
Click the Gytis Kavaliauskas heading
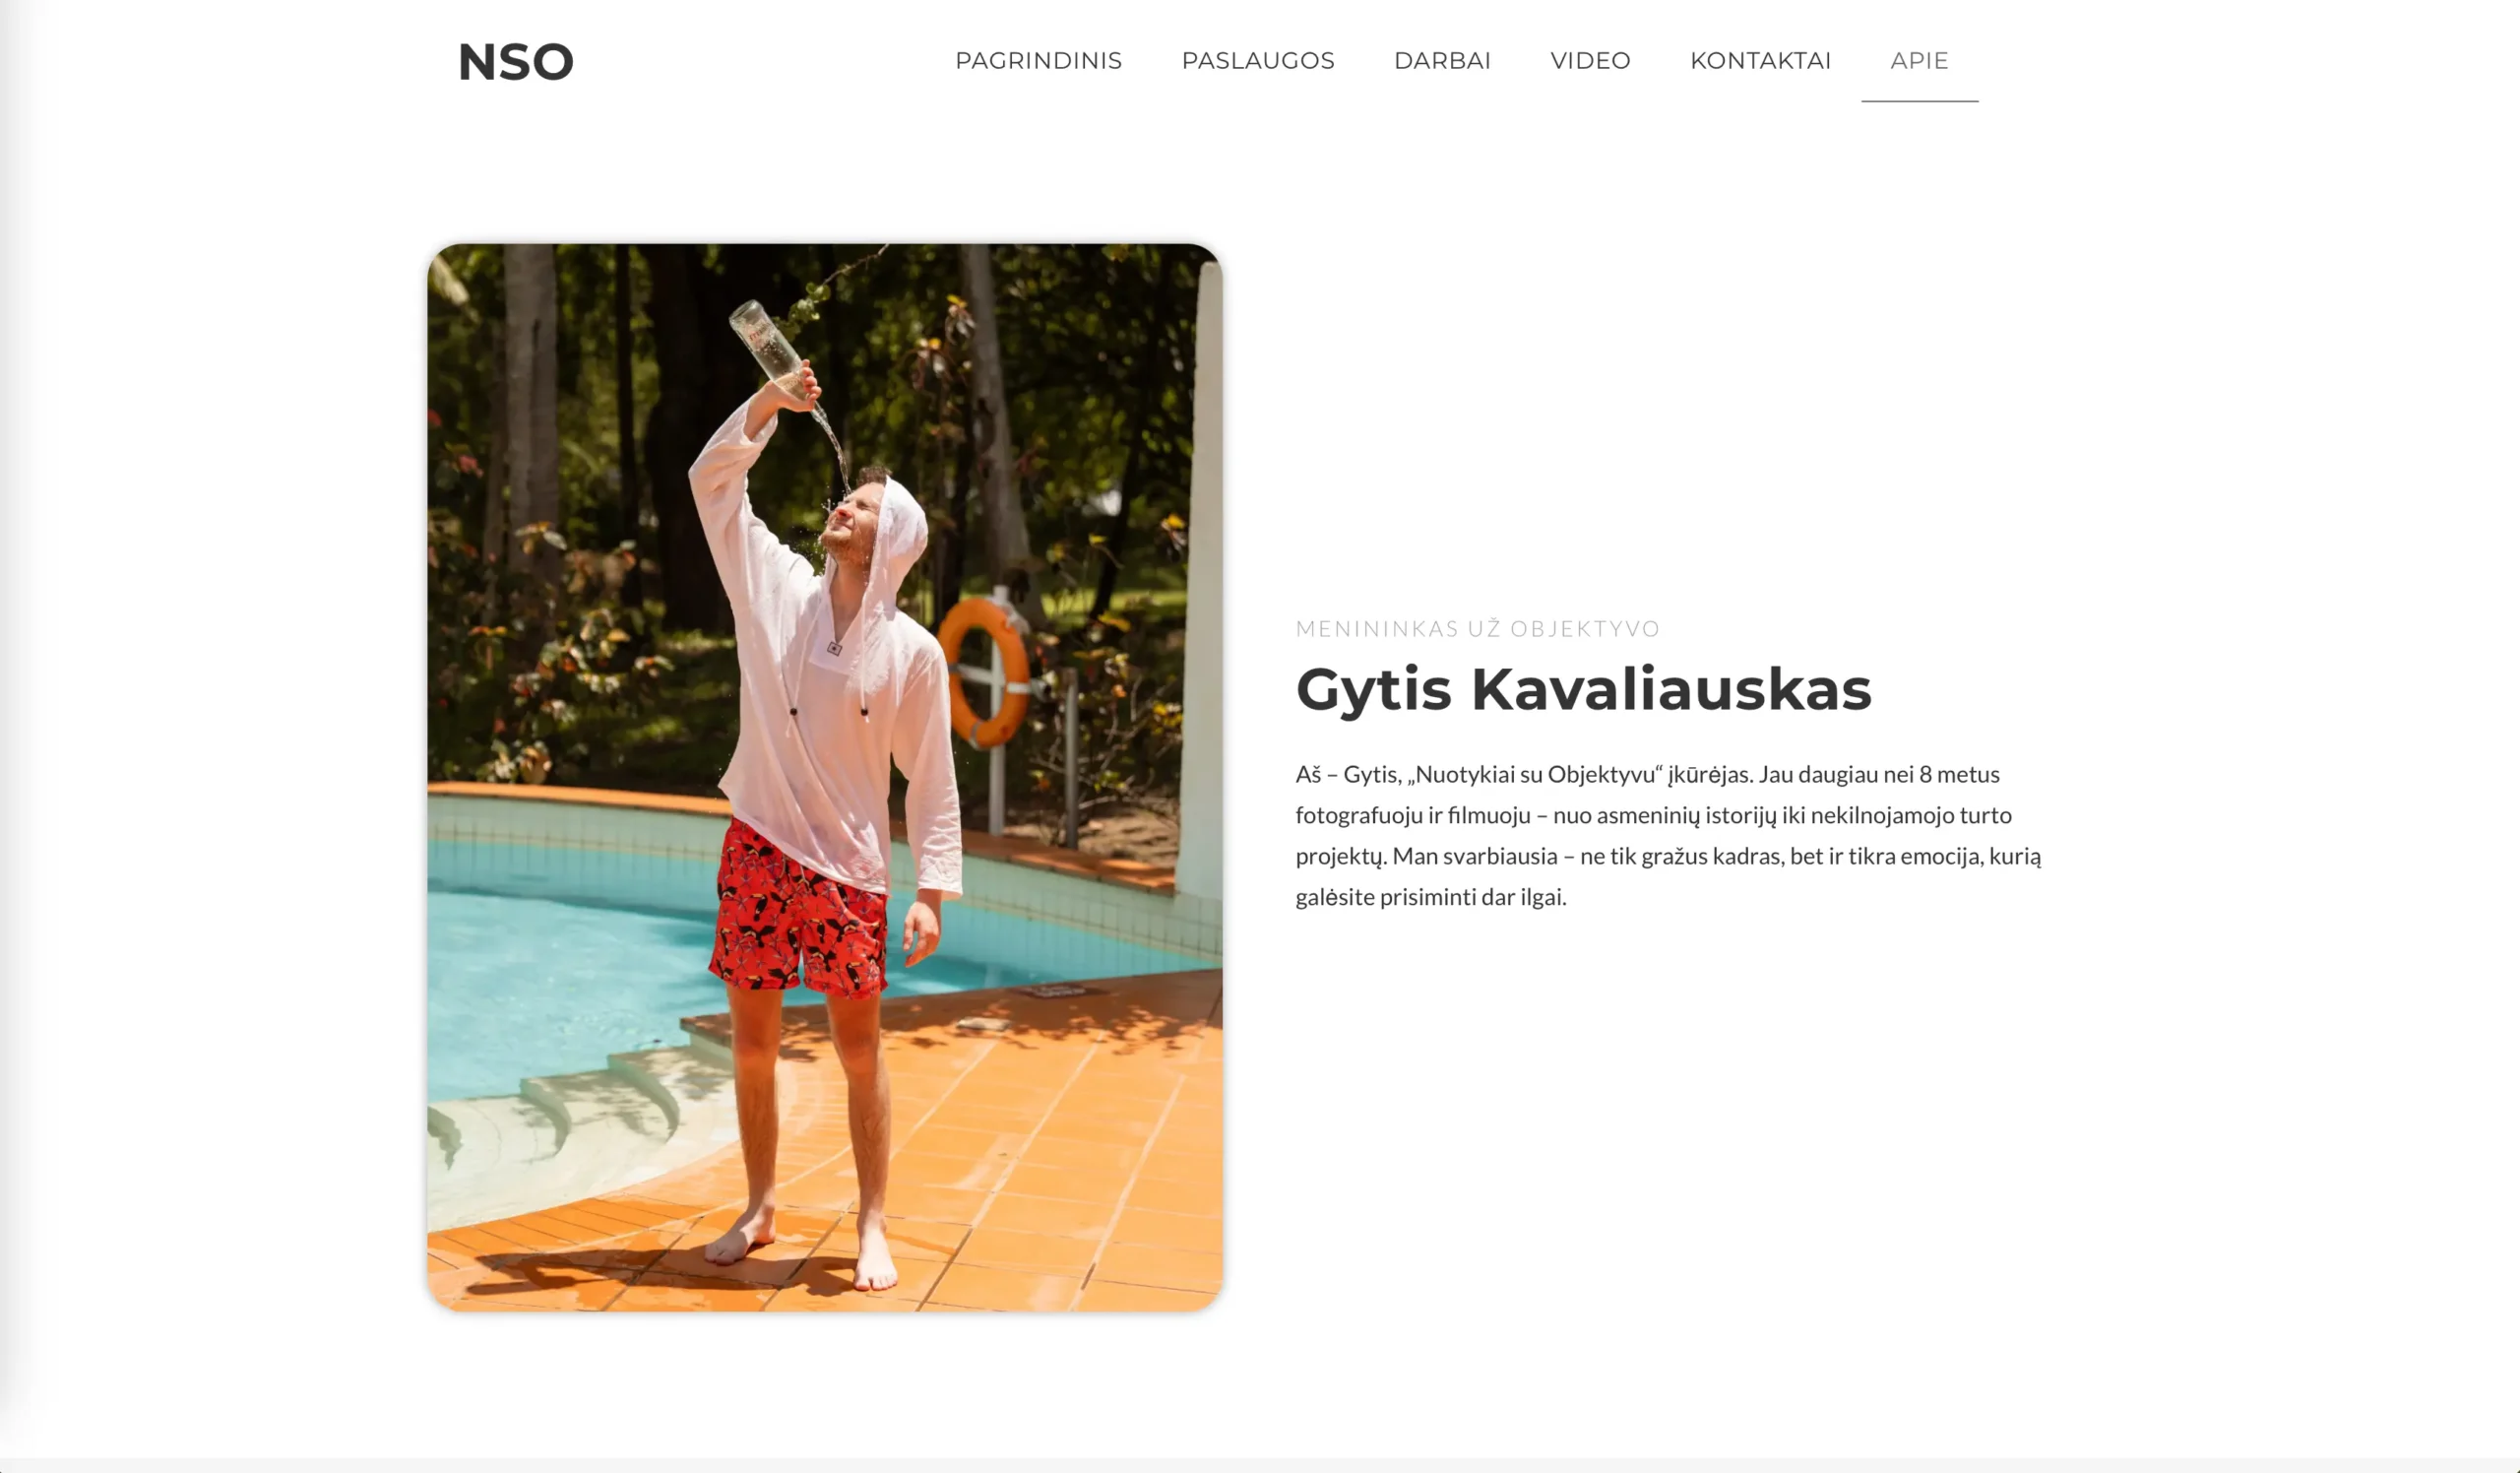[x=1583, y=689]
